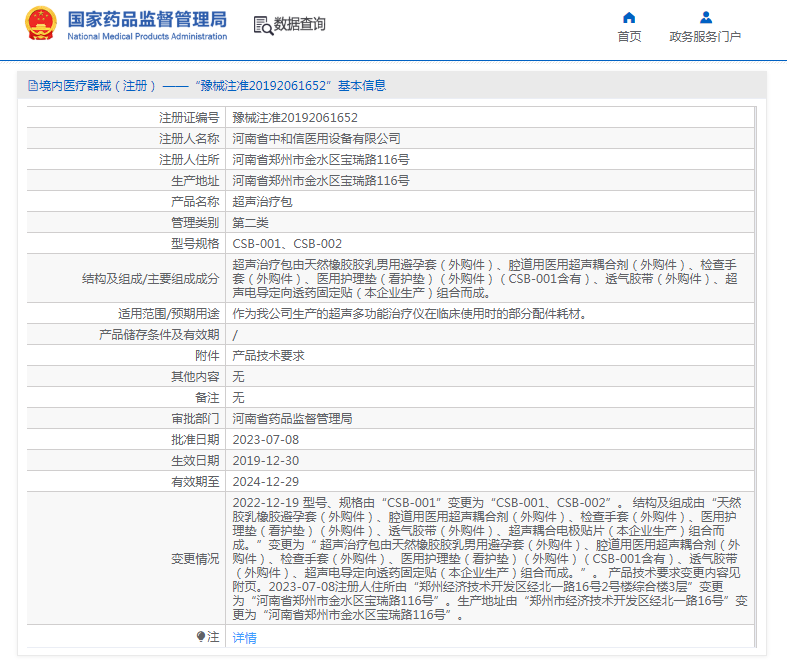Open 政务服务门户 portal label
This screenshot has width=787, height=665.
705,37
